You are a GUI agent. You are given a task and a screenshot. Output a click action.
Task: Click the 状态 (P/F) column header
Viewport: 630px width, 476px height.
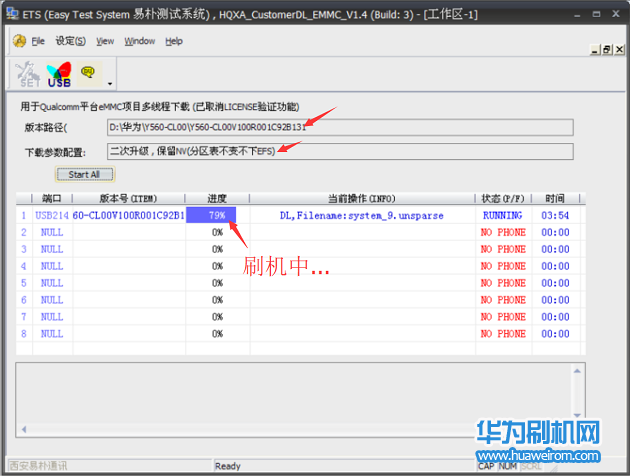click(x=503, y=198)
